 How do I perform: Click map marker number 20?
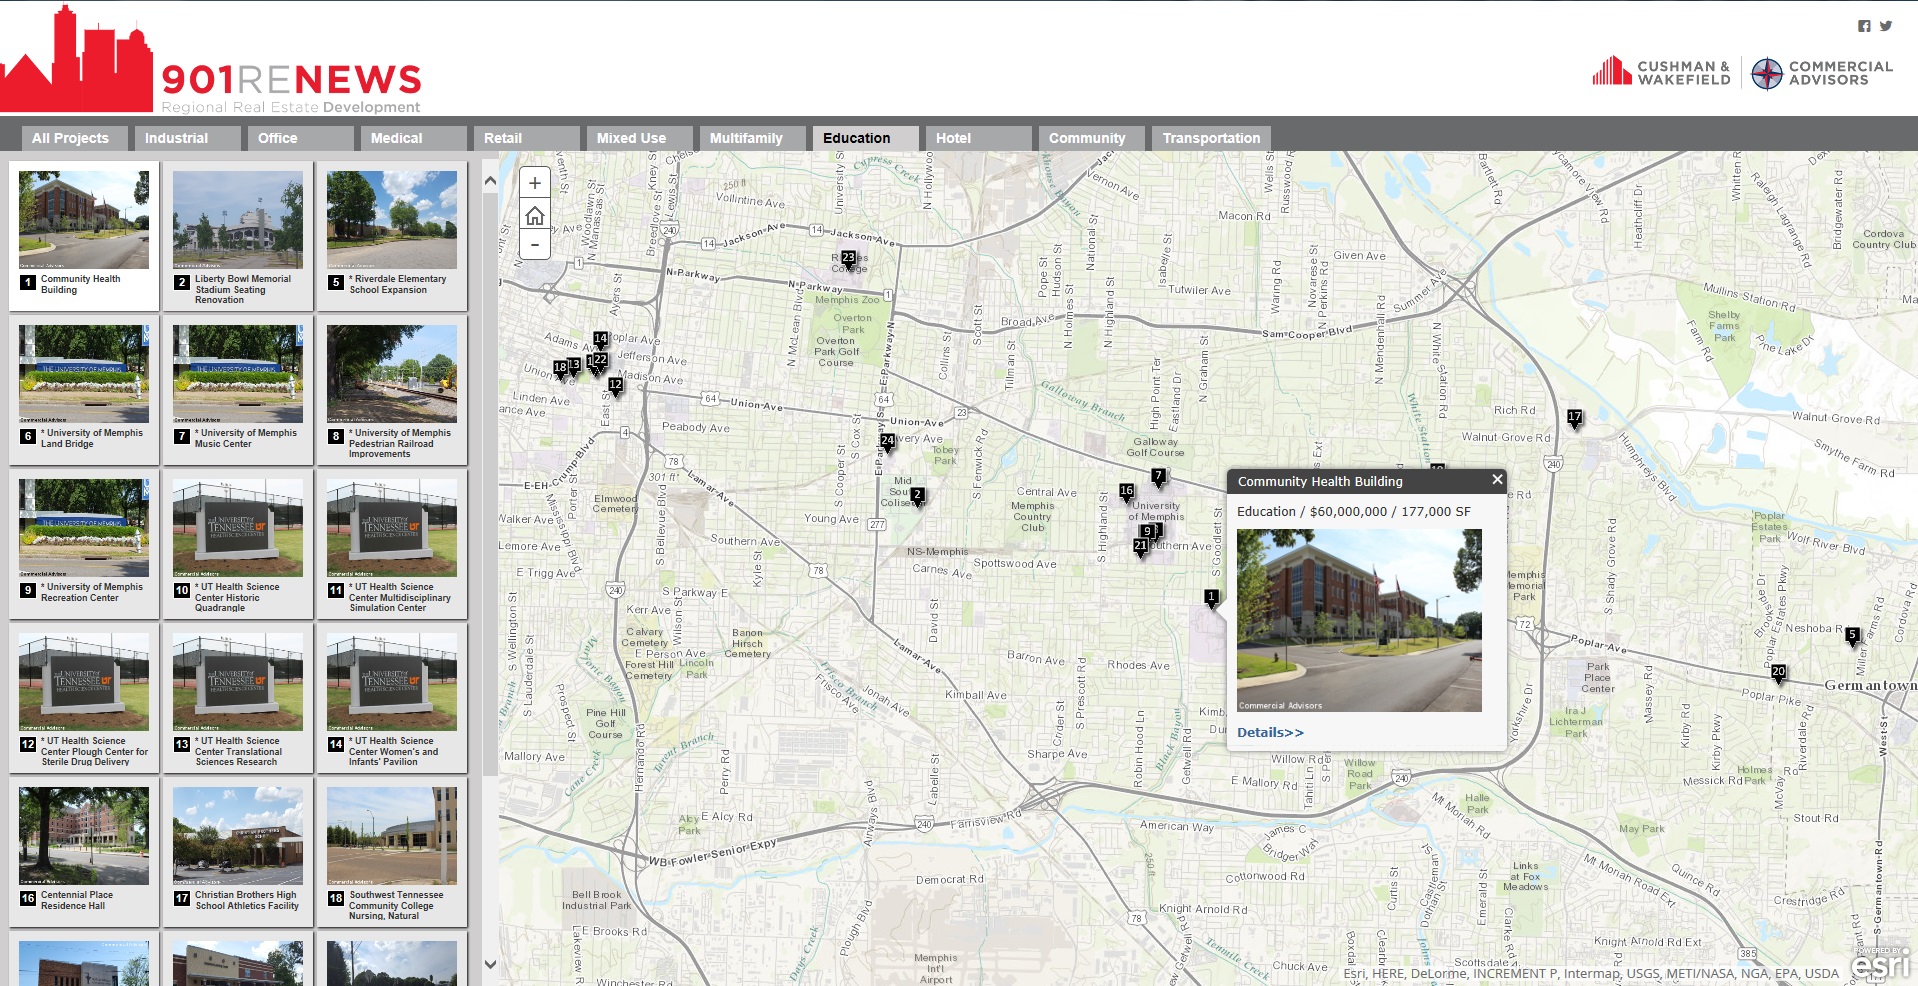tap(1778, 673)
